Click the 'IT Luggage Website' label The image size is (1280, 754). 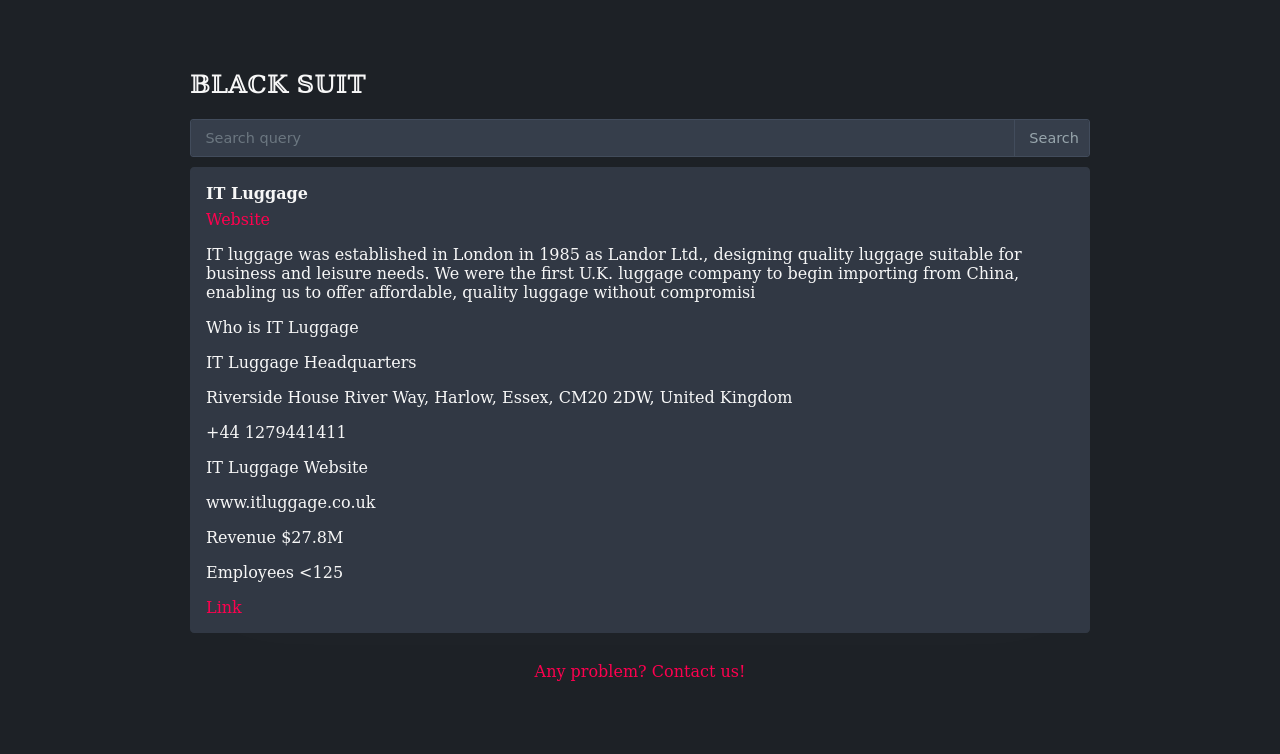(x=287, y=467)
